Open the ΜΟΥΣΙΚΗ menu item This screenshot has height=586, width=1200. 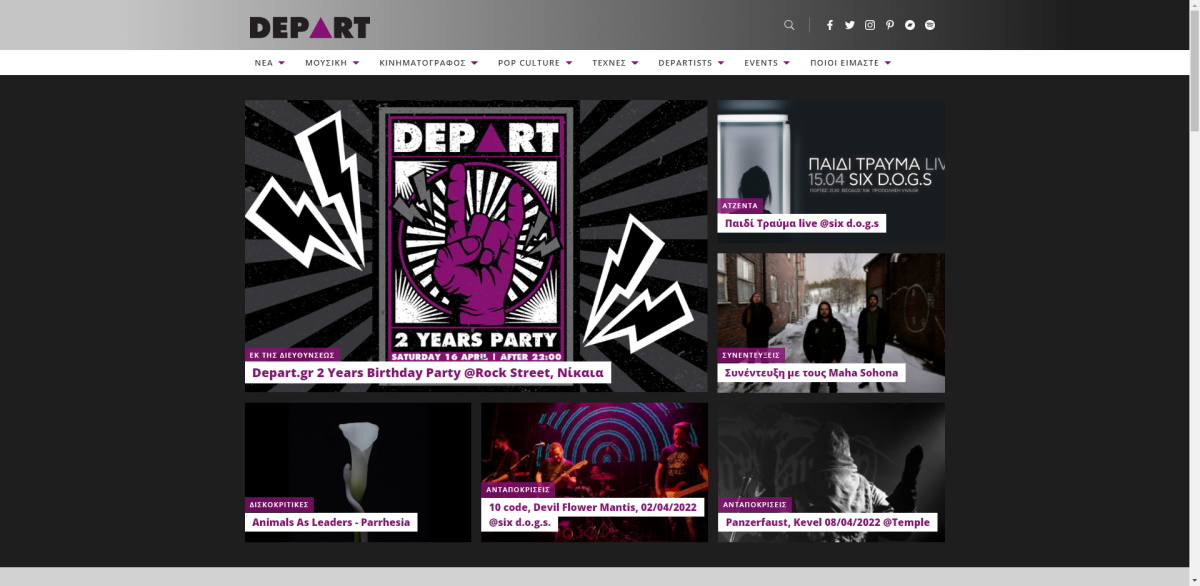point(326,63)
